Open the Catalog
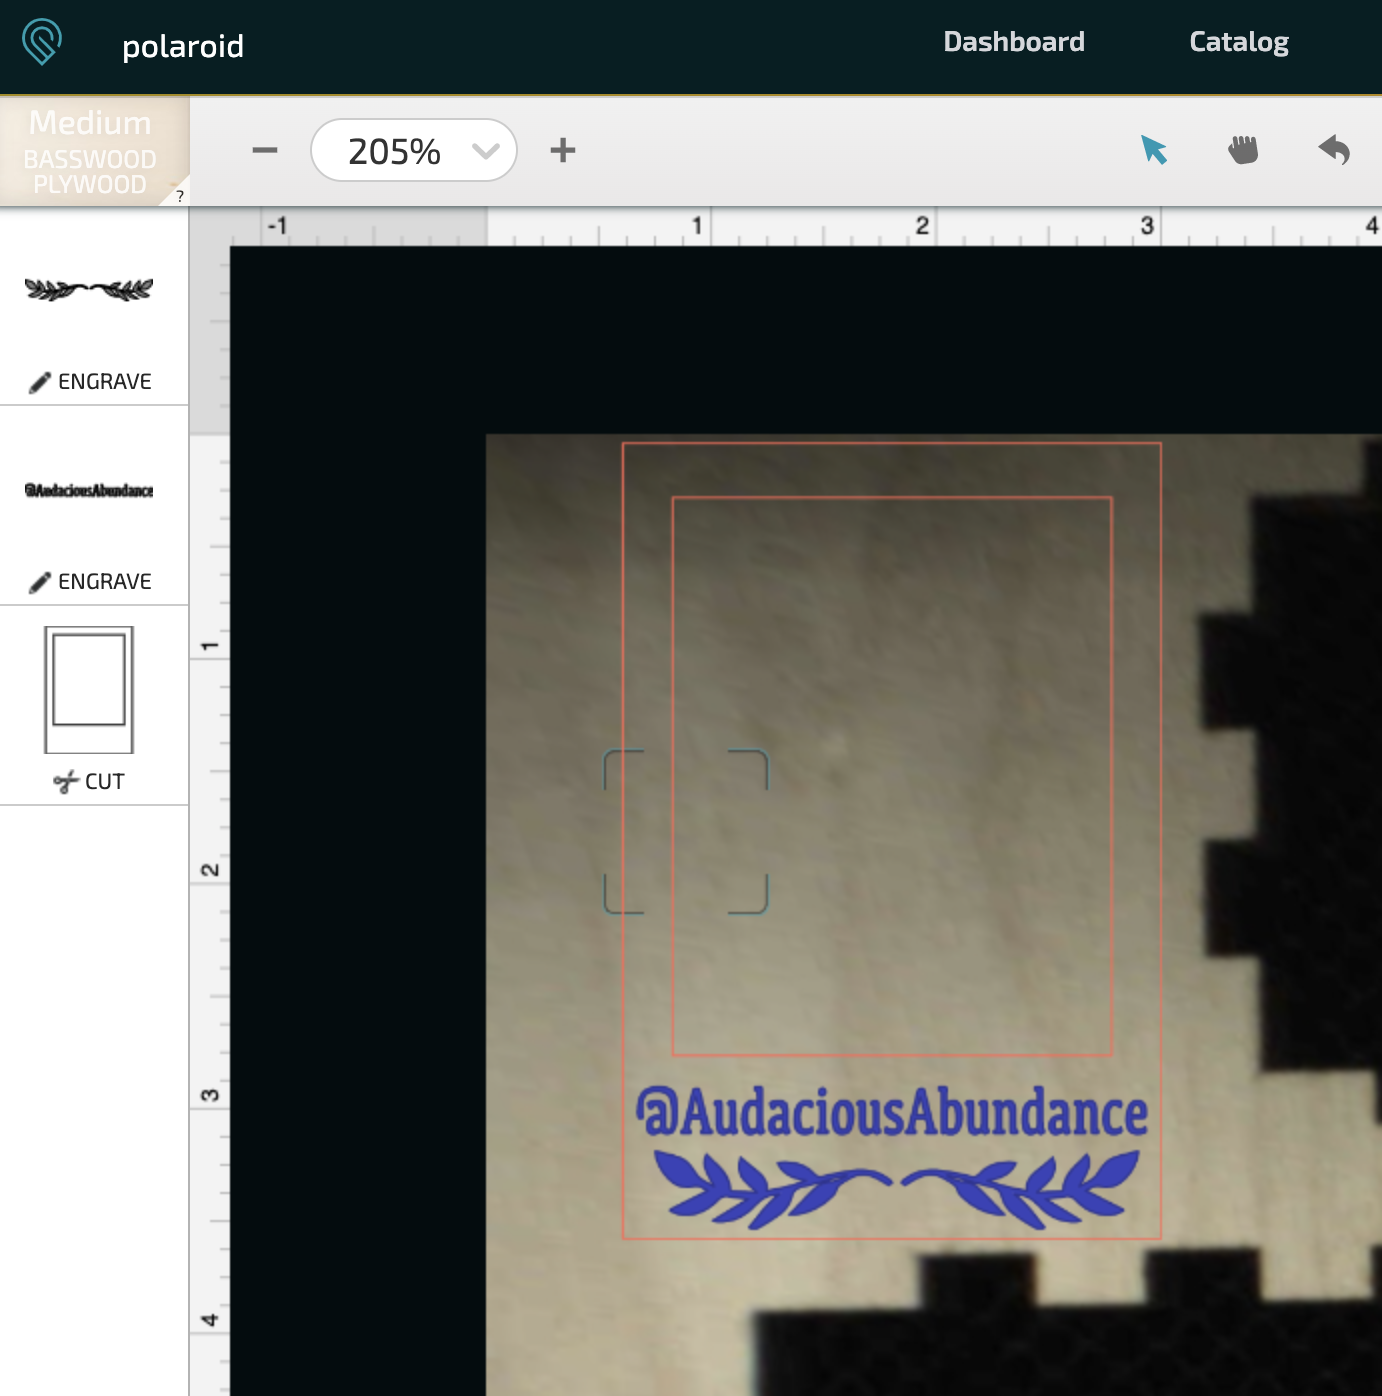This screenshot has width=1382, height=1396. tap(1237, 42)
